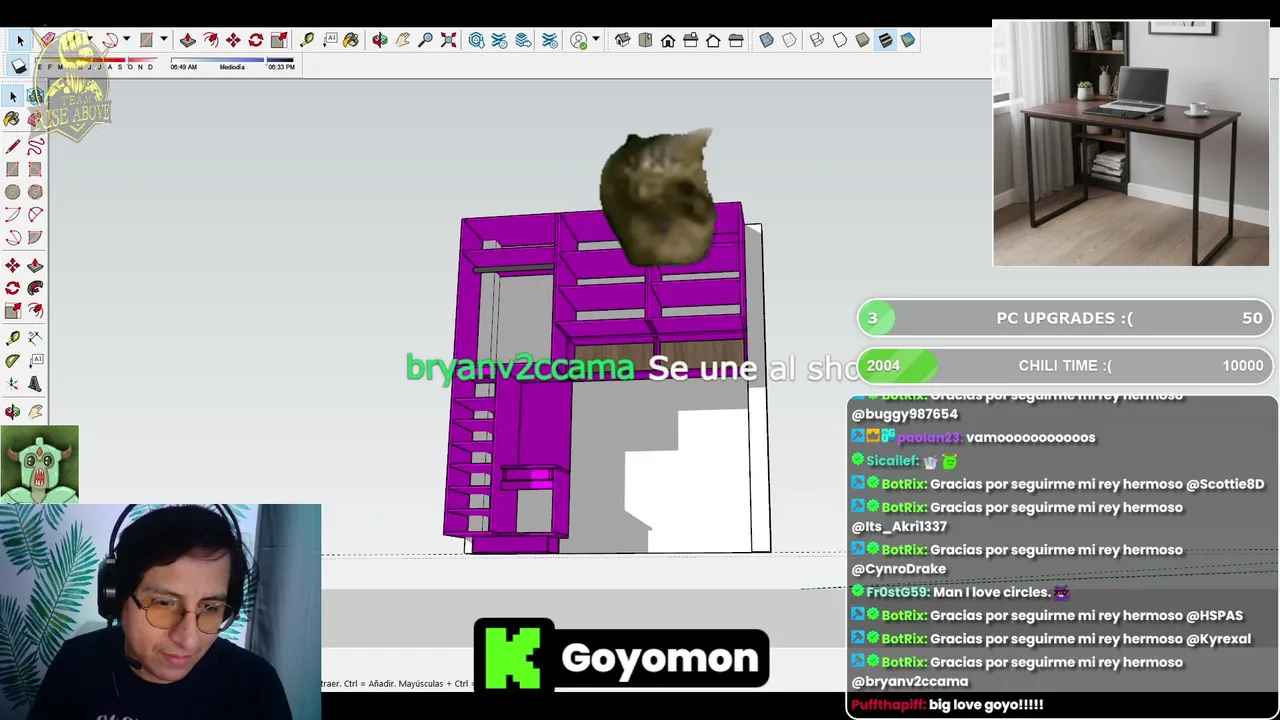Click the @Kyrexal mention in chat
The height and width of the screenshot is (720, 1280).
coord(1218,639)
